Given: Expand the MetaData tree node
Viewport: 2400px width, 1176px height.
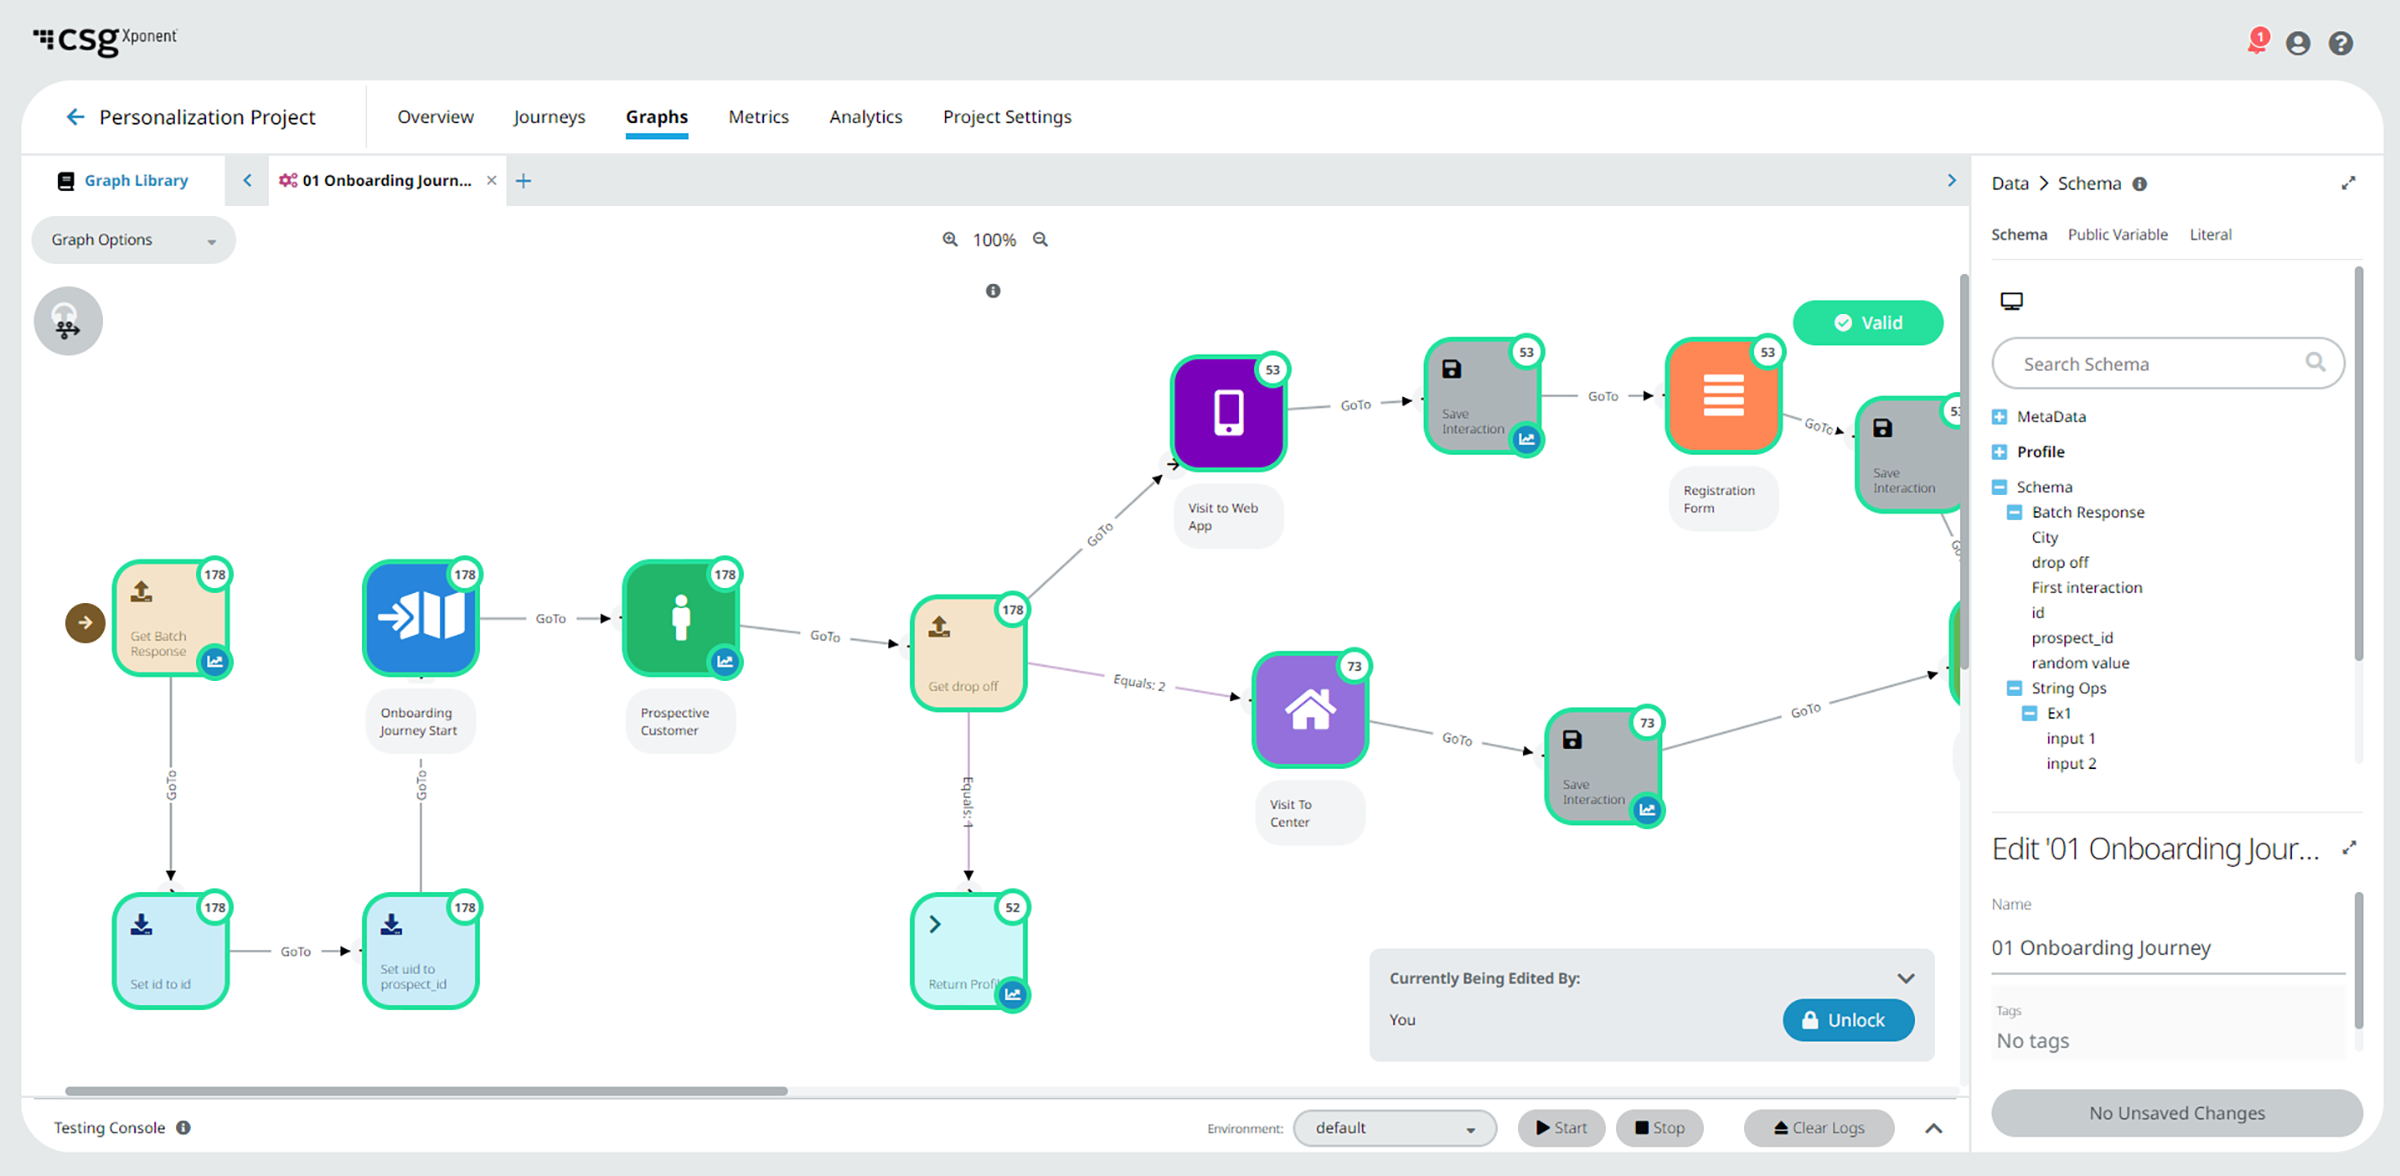Looking at the screenshot, I should pyautogui.click(x=1999, y=417).
